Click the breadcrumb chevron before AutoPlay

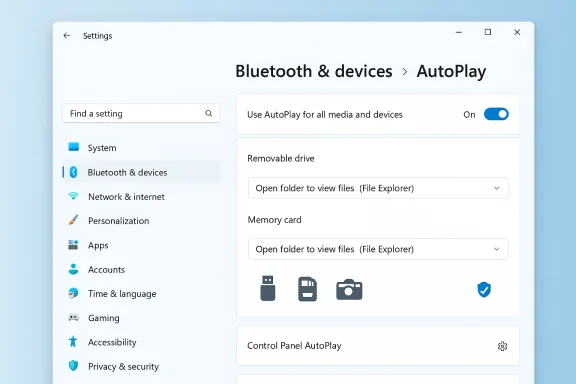click(404, 72)
